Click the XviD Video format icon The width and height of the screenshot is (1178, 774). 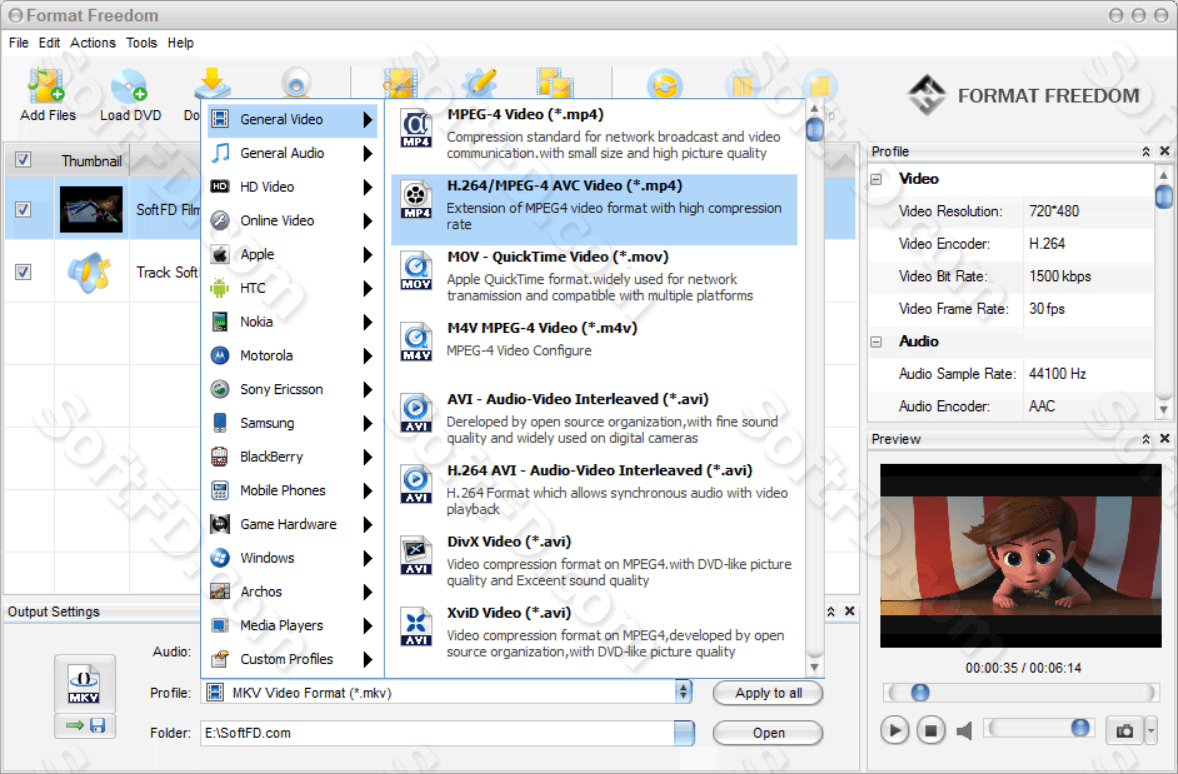(415, 627)
